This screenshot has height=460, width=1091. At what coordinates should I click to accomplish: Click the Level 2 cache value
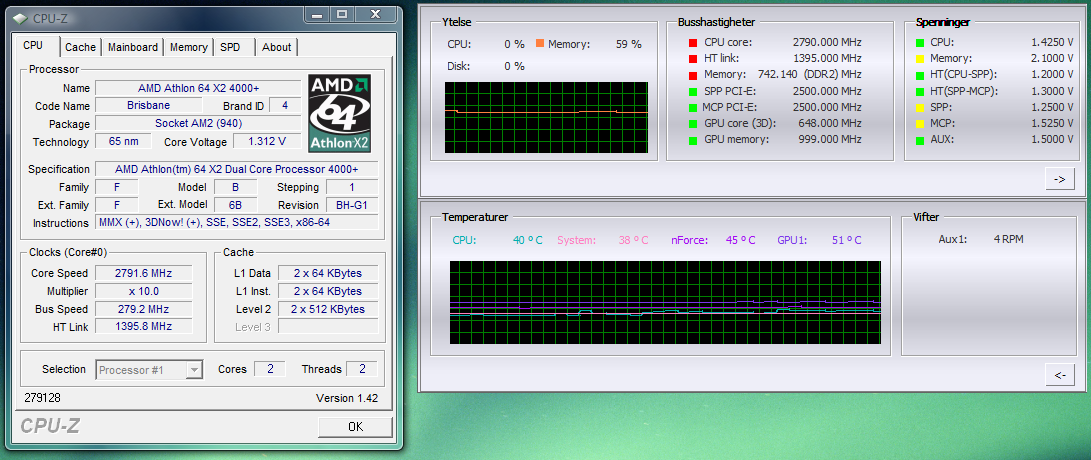pos(328,309)
